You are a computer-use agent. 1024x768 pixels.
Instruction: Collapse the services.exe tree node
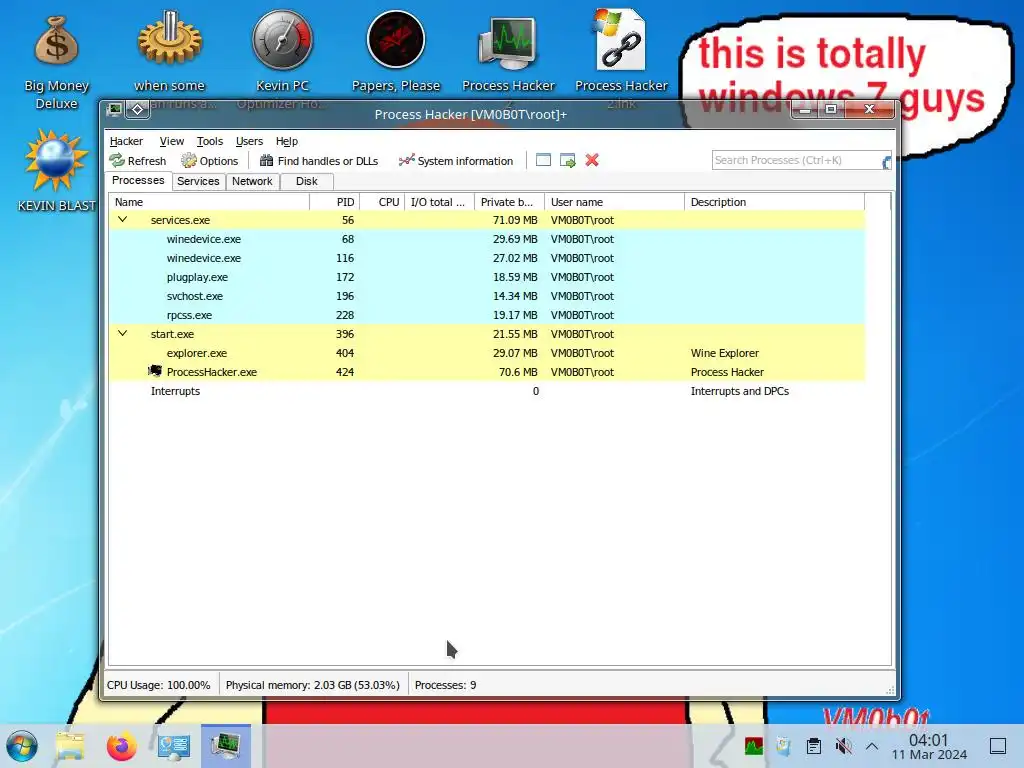coord(122,219)
